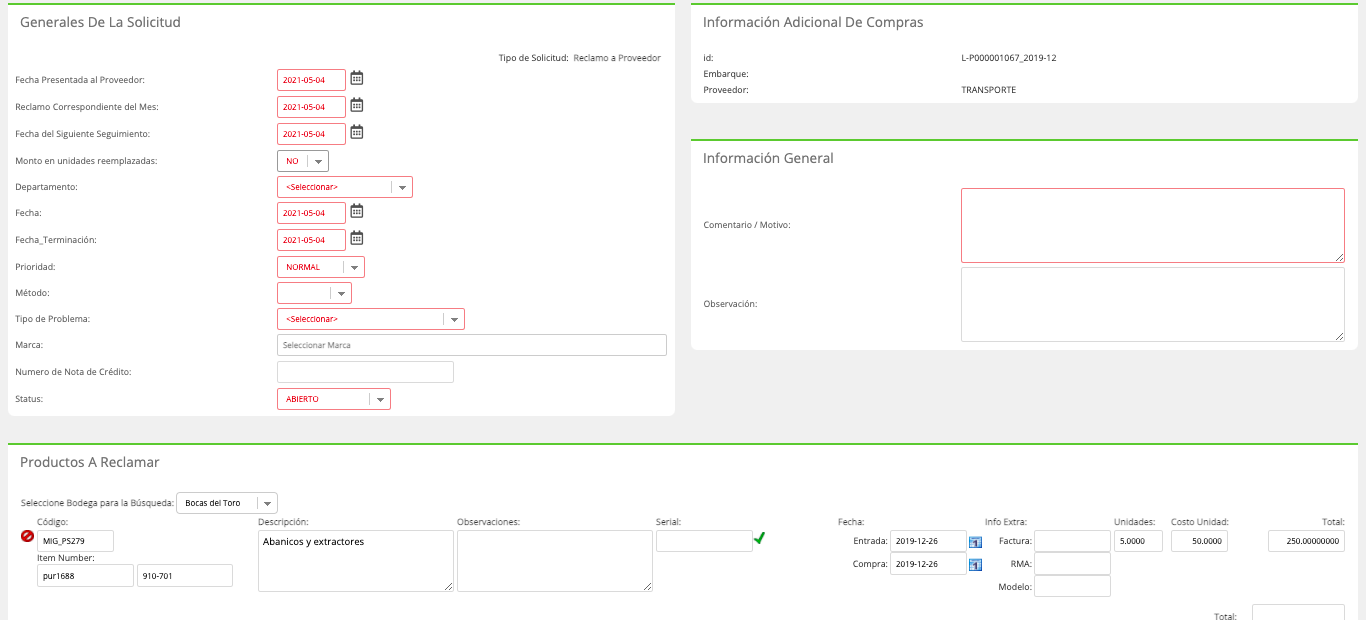This screenshot has height=620, width=1366.
Task: Select a warehouse in Bocas del Toro dropdown
Action: pos(227,503)
